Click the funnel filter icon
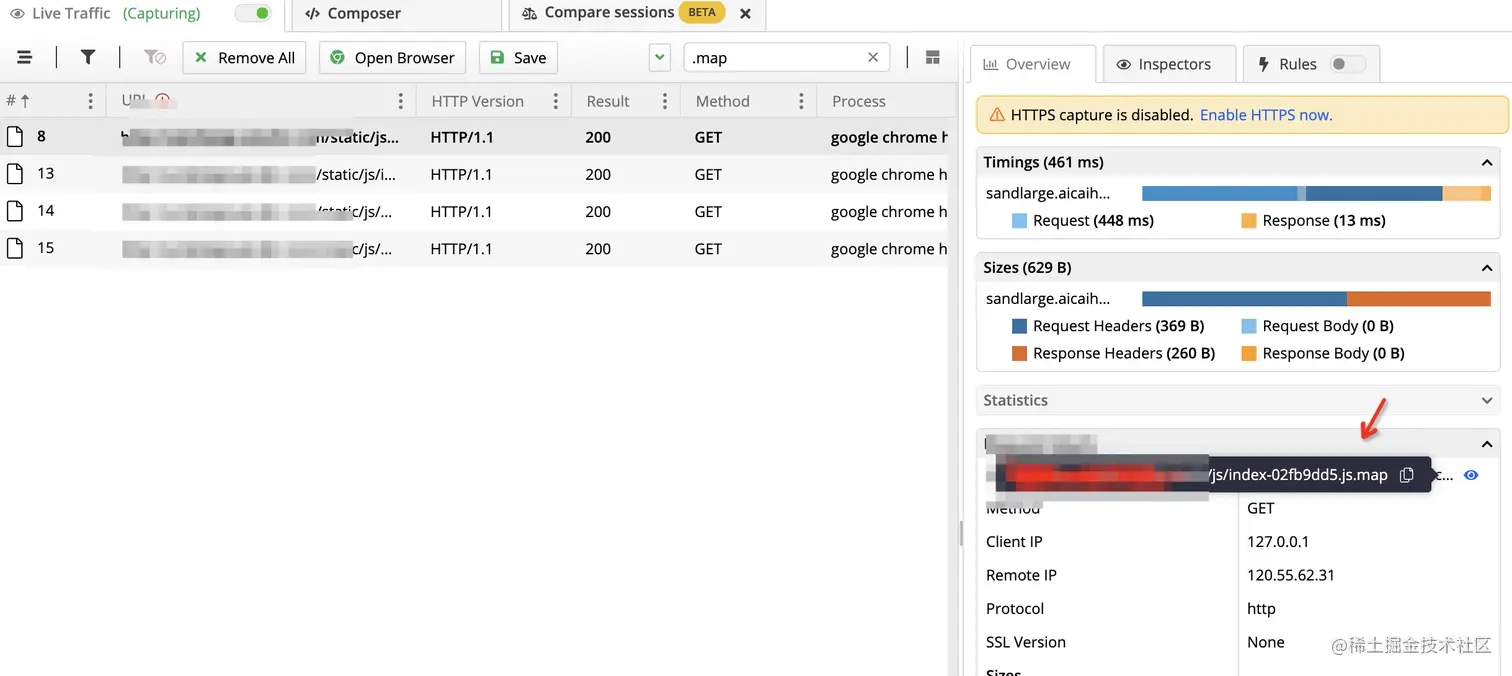1512x676 pixels. pyautogui.click(x=88, y=58)
